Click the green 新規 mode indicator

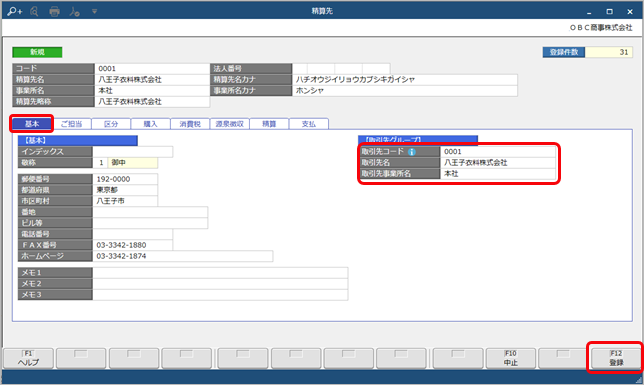pyautogui.click(x=37, y=52)
